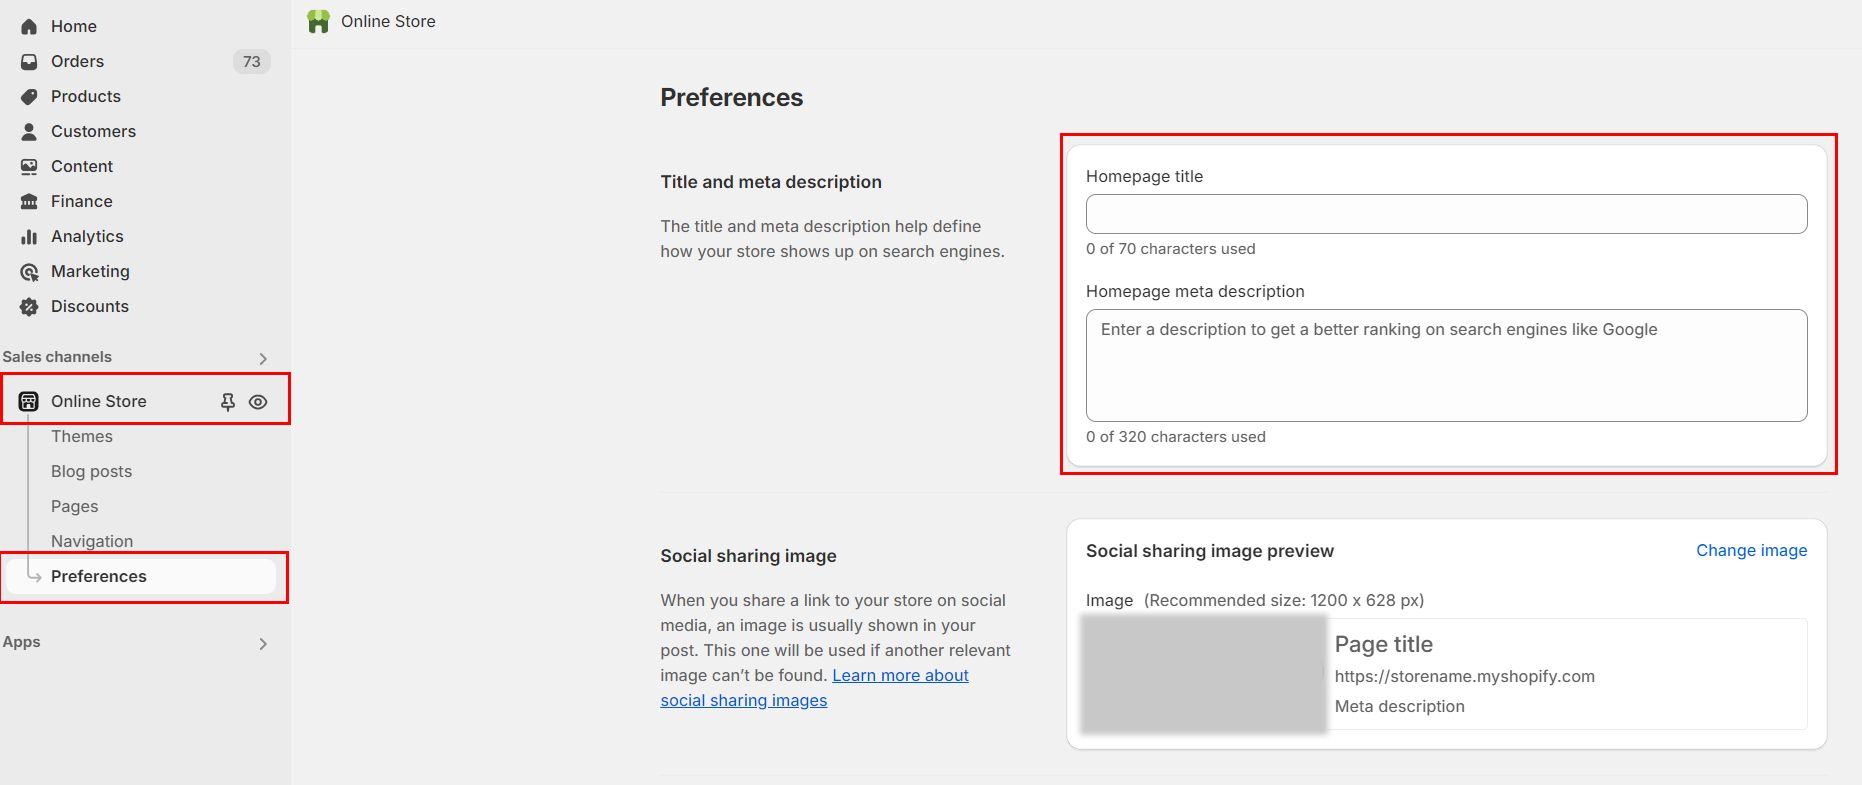Click the Analytics bar chart icon
This screenshot has width=1862, height=785.
pyautogui.click(x=29, y=237)
